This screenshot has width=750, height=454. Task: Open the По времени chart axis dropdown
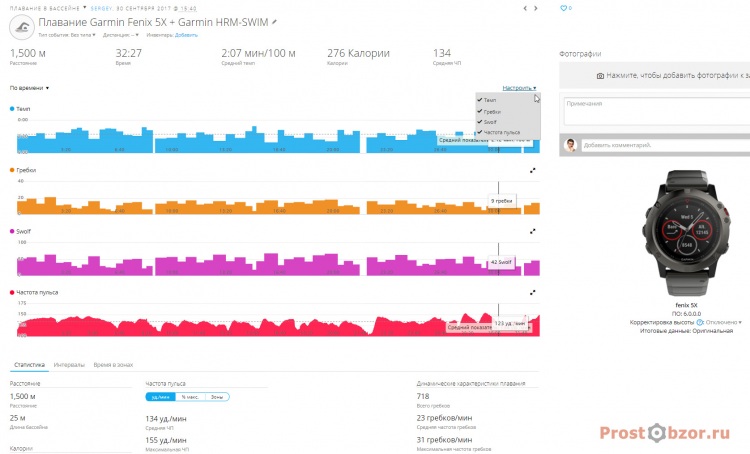29,88
